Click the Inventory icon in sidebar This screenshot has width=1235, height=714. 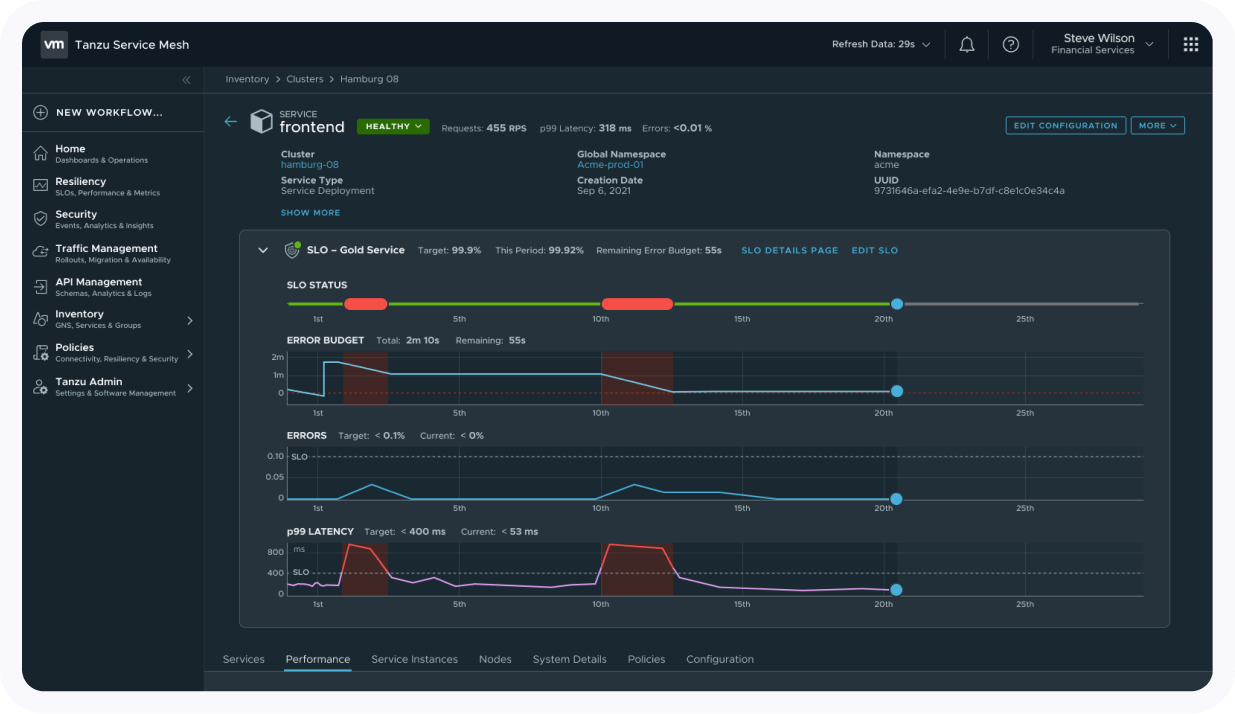click(40, 319)
